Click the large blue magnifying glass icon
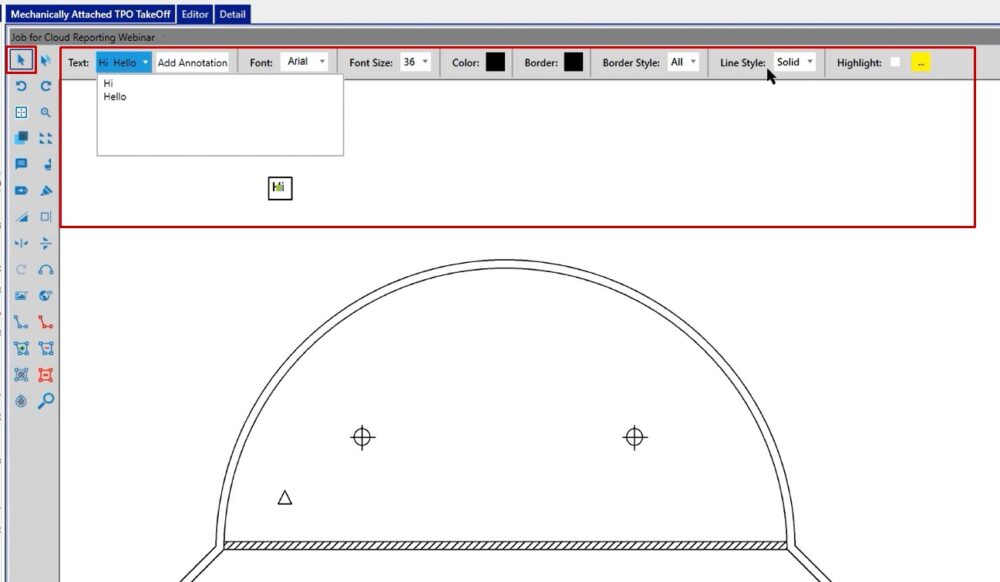The image size is (1000, 582). pos(46,401)
